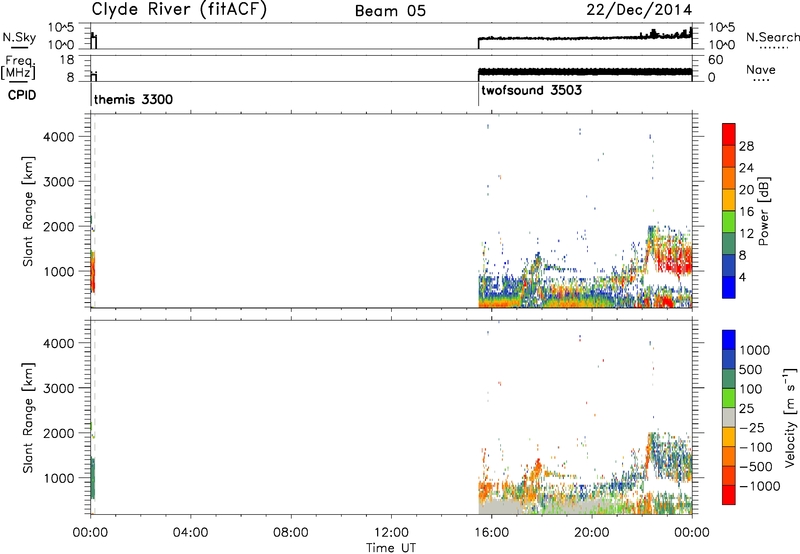The image size is (800, 554).
Task: Click the "-500" label on Velocity scale
Action: [756, 467]
